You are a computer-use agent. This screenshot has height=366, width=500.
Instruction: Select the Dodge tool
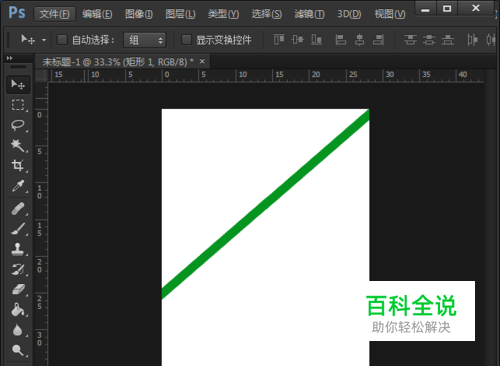(x=18, y=350)
